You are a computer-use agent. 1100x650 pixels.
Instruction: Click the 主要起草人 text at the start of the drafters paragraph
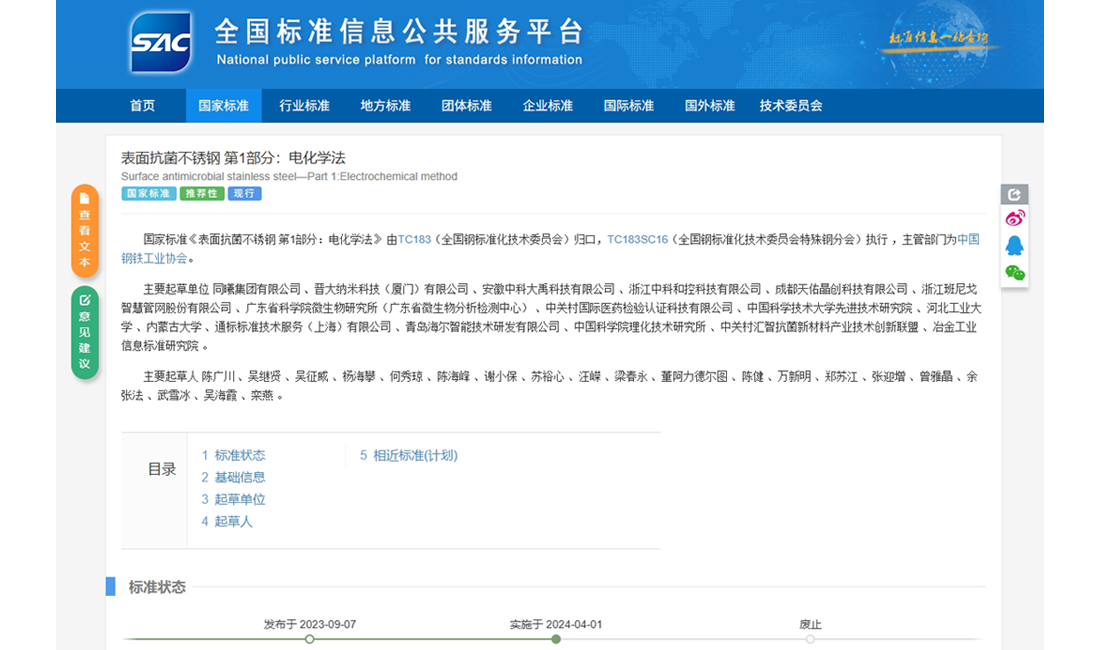pos(170,377)
